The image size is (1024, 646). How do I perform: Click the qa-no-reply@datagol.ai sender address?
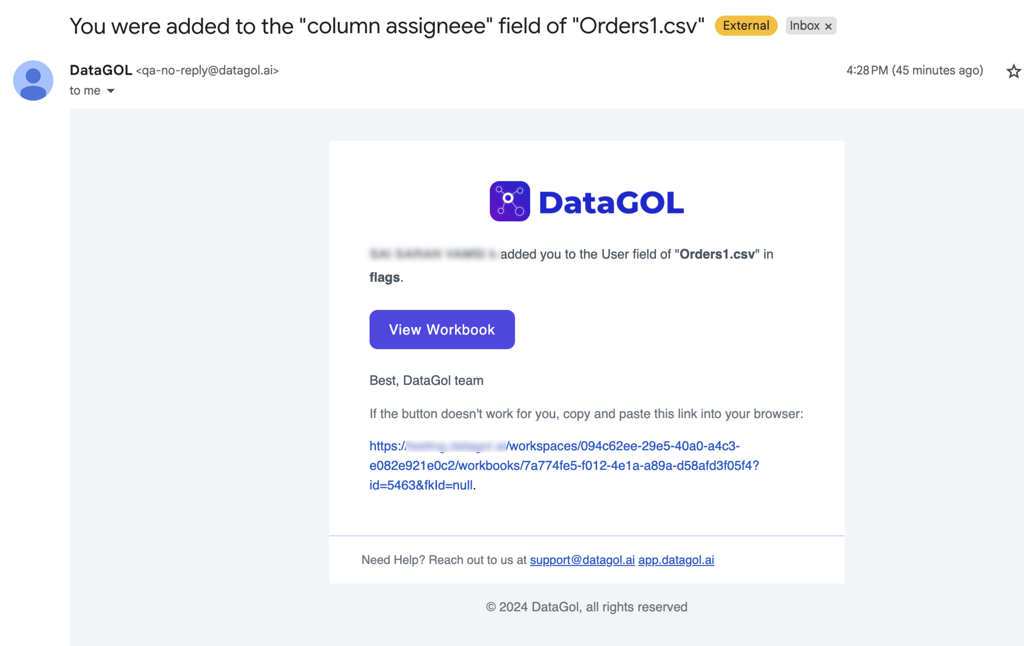coord(208,71)
